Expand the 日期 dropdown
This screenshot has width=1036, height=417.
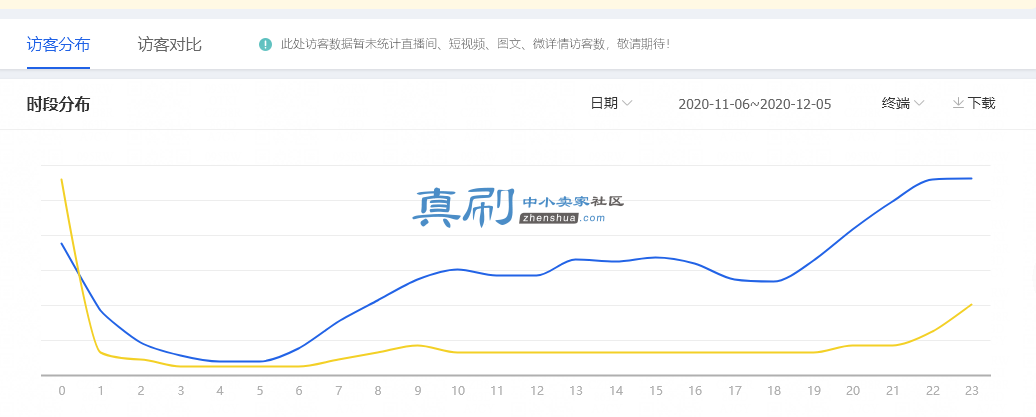(x=611, y=103)
